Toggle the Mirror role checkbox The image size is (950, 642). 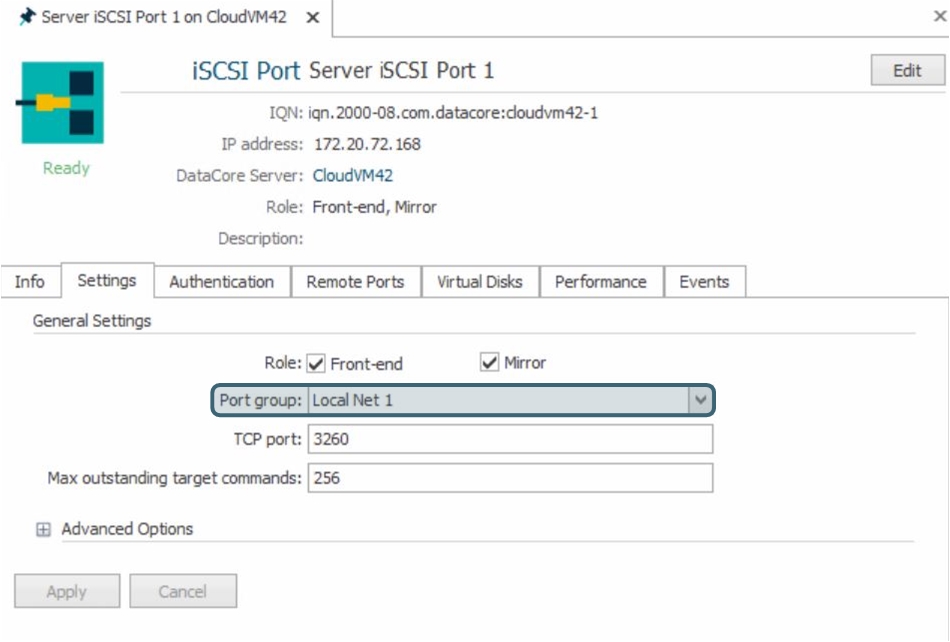click(490, 363)
